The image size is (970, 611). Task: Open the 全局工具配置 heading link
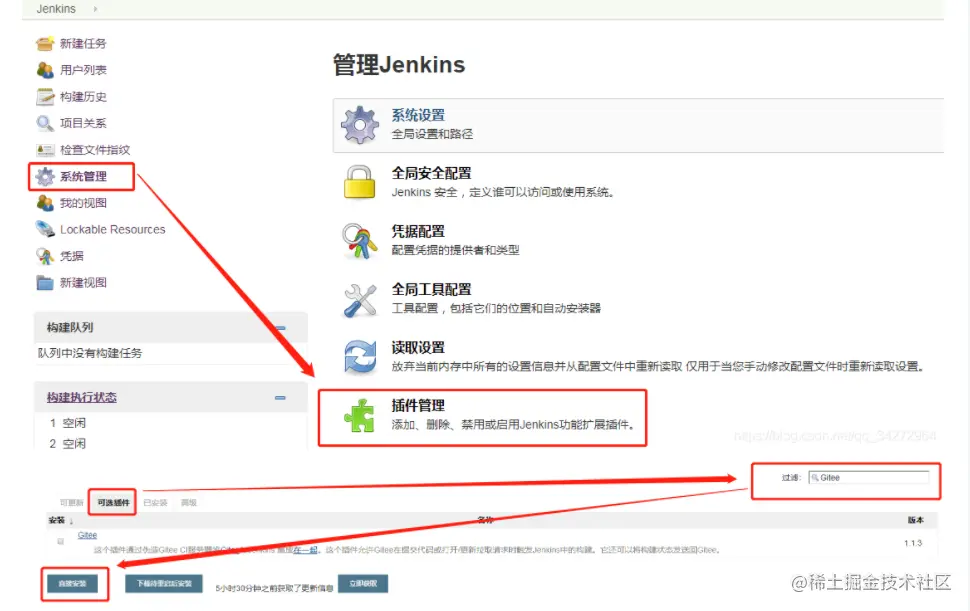click(431, 289)
